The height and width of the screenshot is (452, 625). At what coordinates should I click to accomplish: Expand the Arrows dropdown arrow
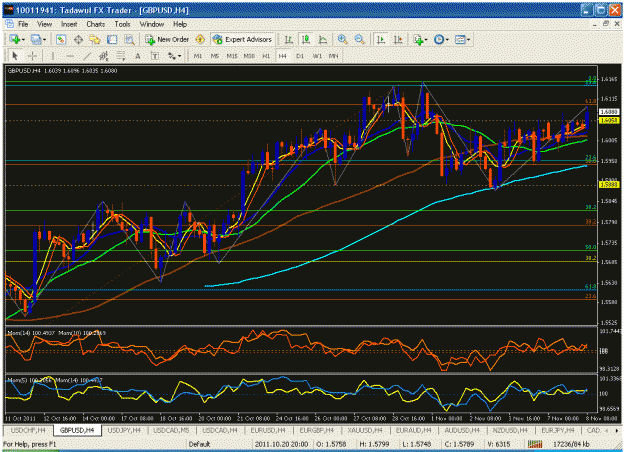pyautogui.click(x=180, y=56)
